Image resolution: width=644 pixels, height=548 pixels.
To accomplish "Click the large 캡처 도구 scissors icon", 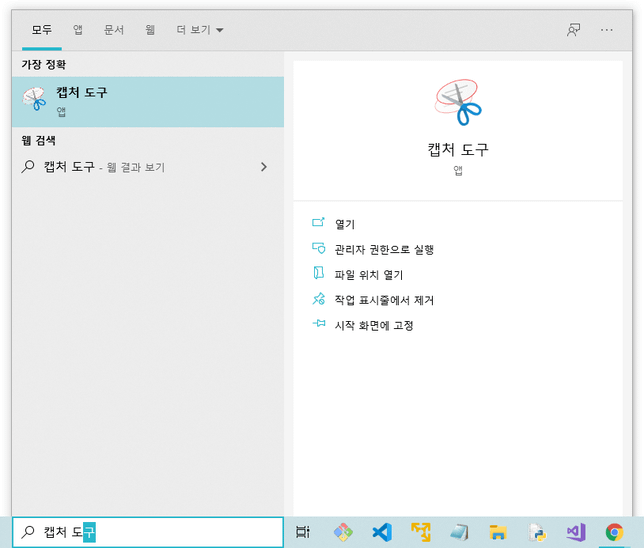I will click(458, 104).
